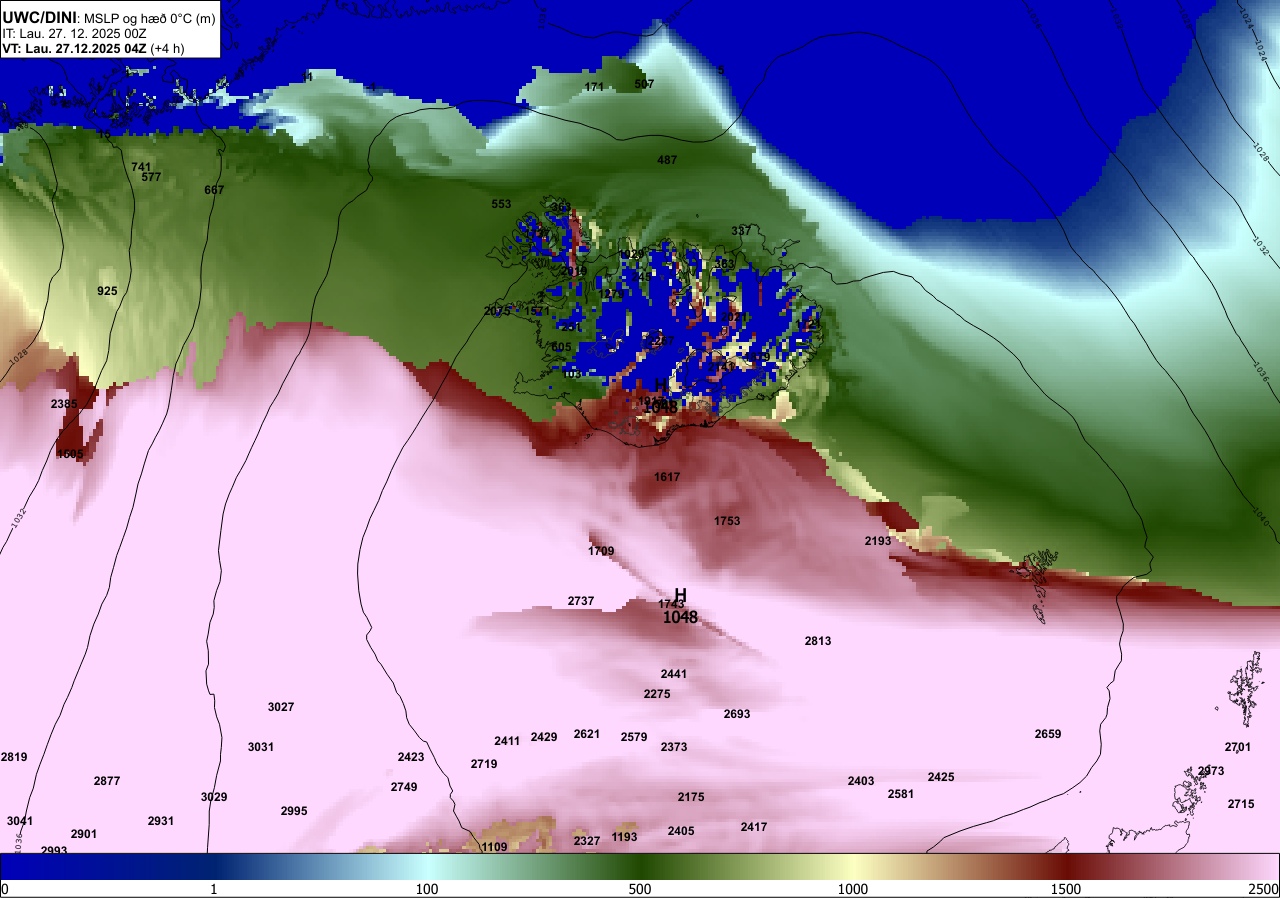
Task: Click the map value 2429
Action: [544, 737]
